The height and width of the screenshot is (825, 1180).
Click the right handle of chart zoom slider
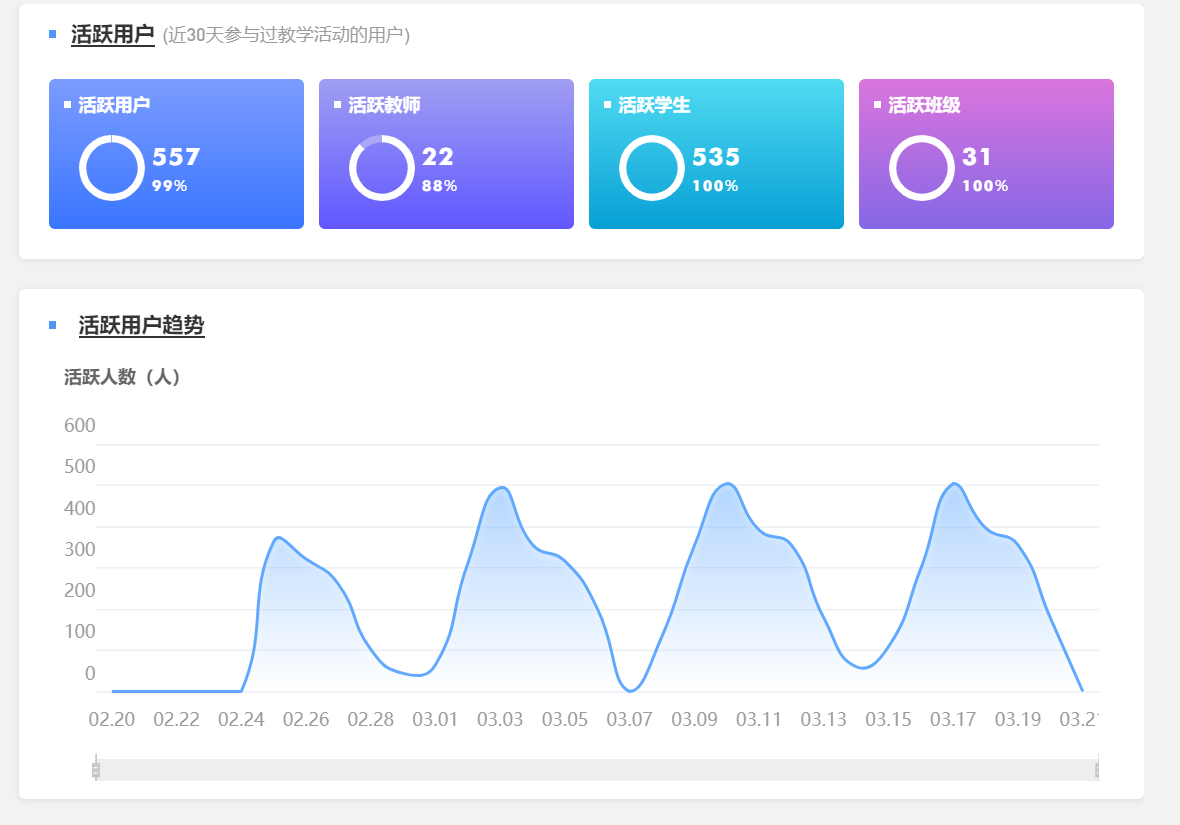[x=1097, y=769]
